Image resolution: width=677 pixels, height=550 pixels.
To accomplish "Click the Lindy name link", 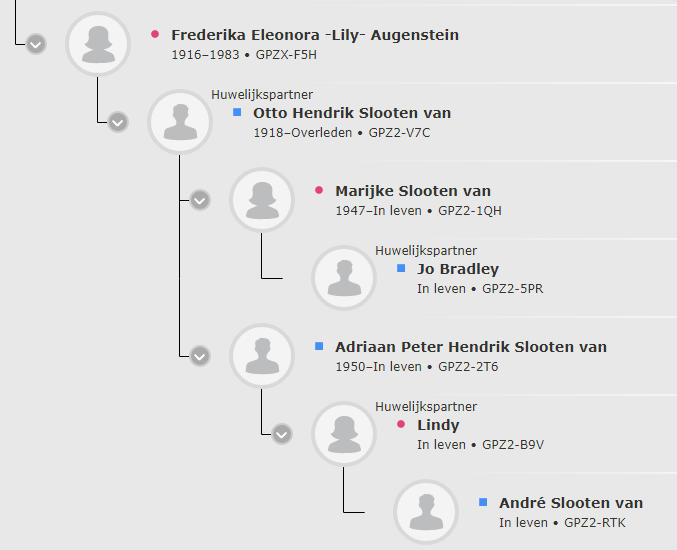I will 438,425.
